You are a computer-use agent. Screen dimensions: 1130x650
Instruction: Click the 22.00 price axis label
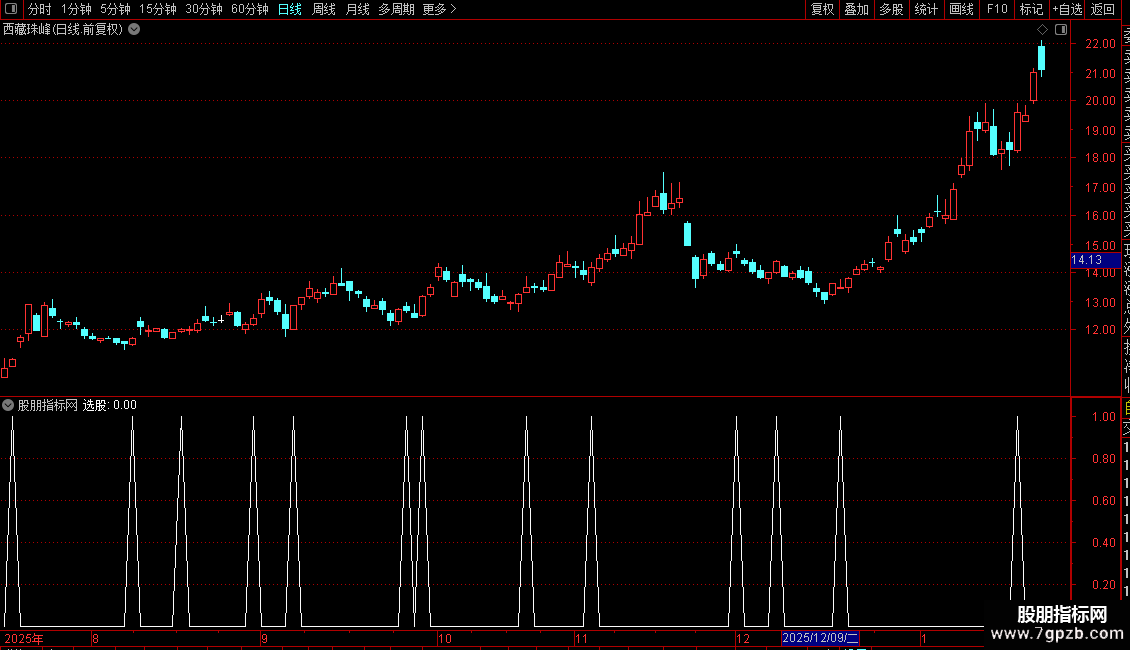1100,44
